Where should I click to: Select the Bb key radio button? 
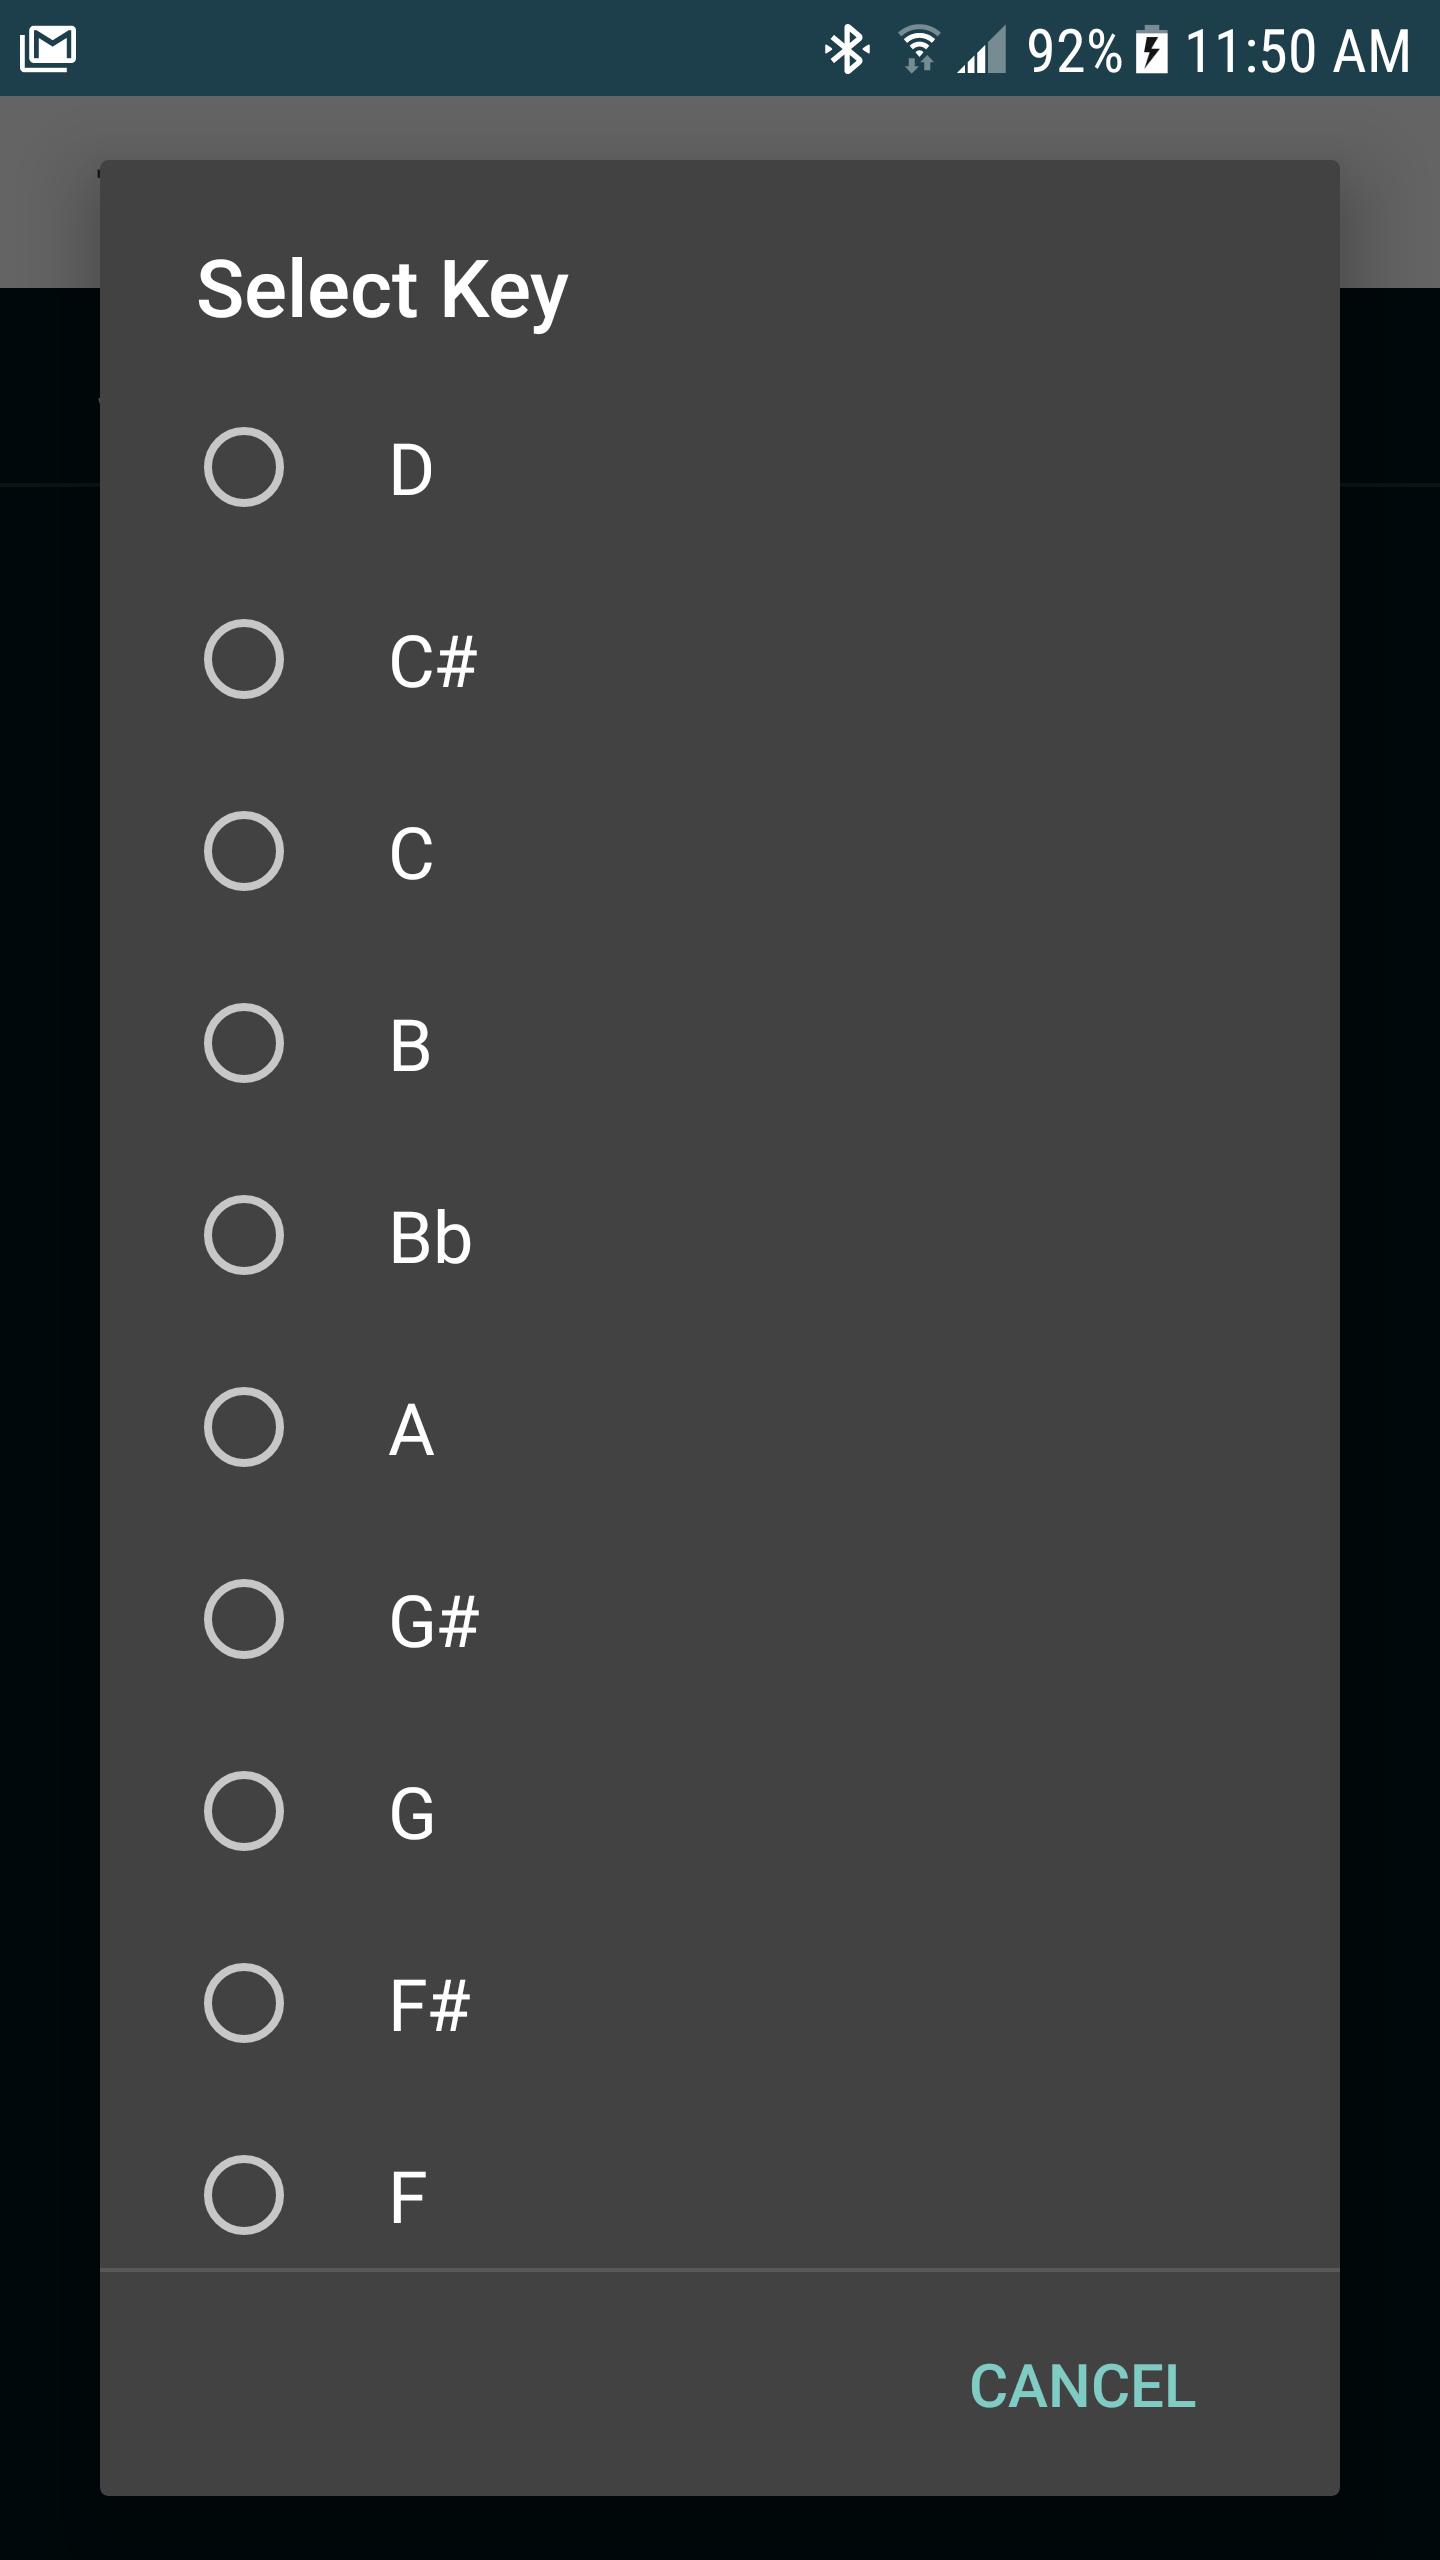tap(244, 1235)
